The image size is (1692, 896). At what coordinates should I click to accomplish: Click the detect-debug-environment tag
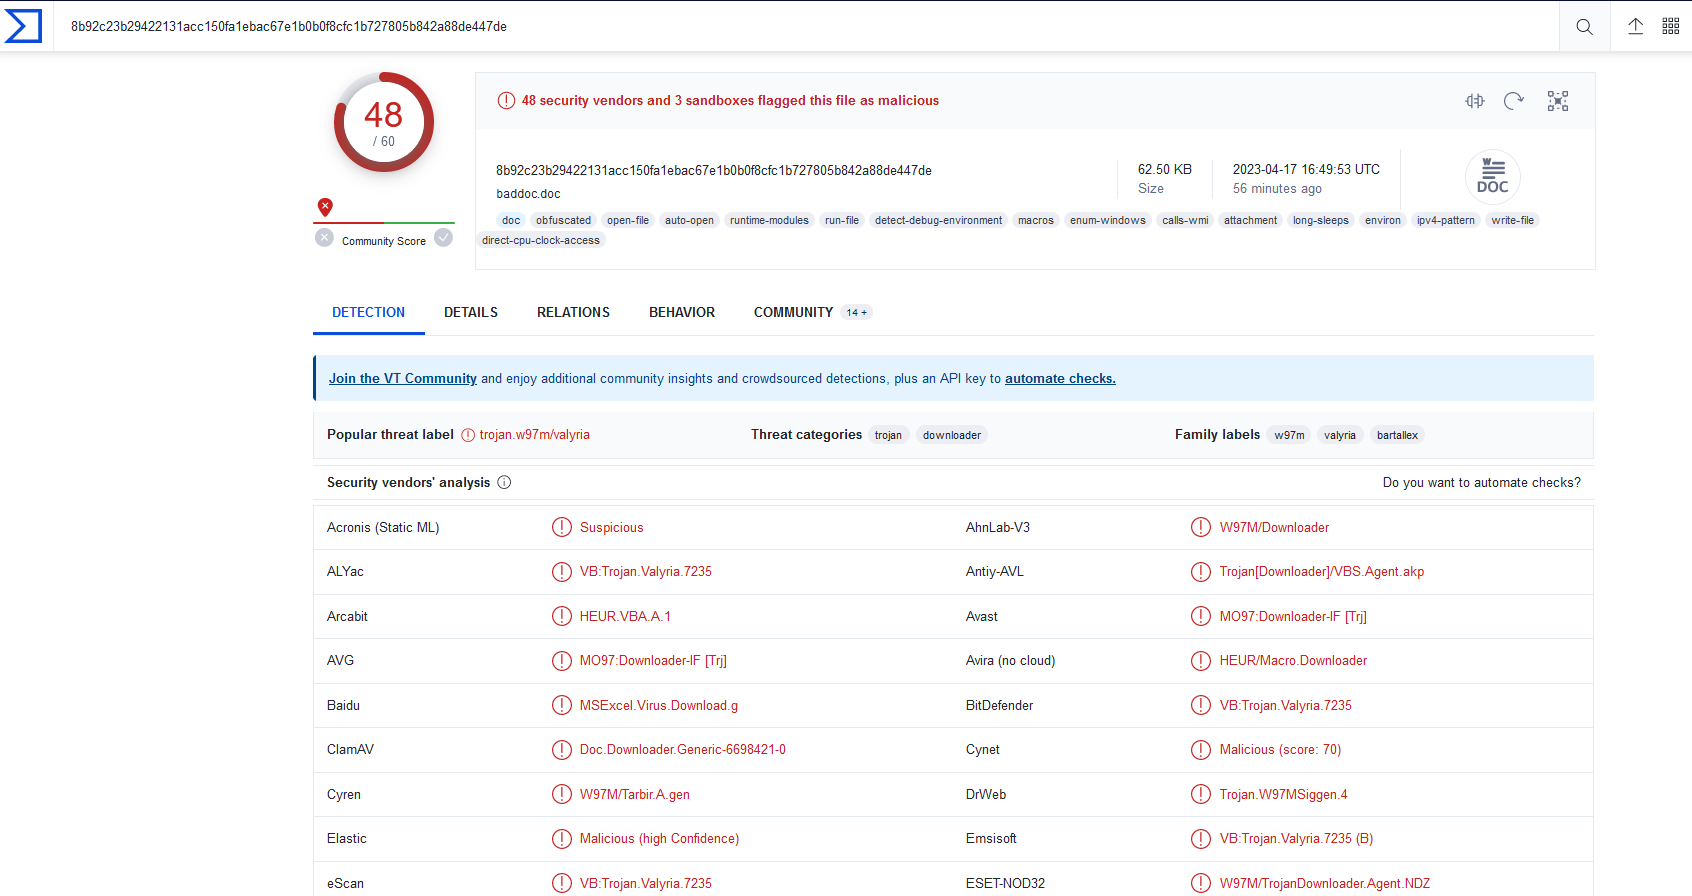click(x=938, y=220)
